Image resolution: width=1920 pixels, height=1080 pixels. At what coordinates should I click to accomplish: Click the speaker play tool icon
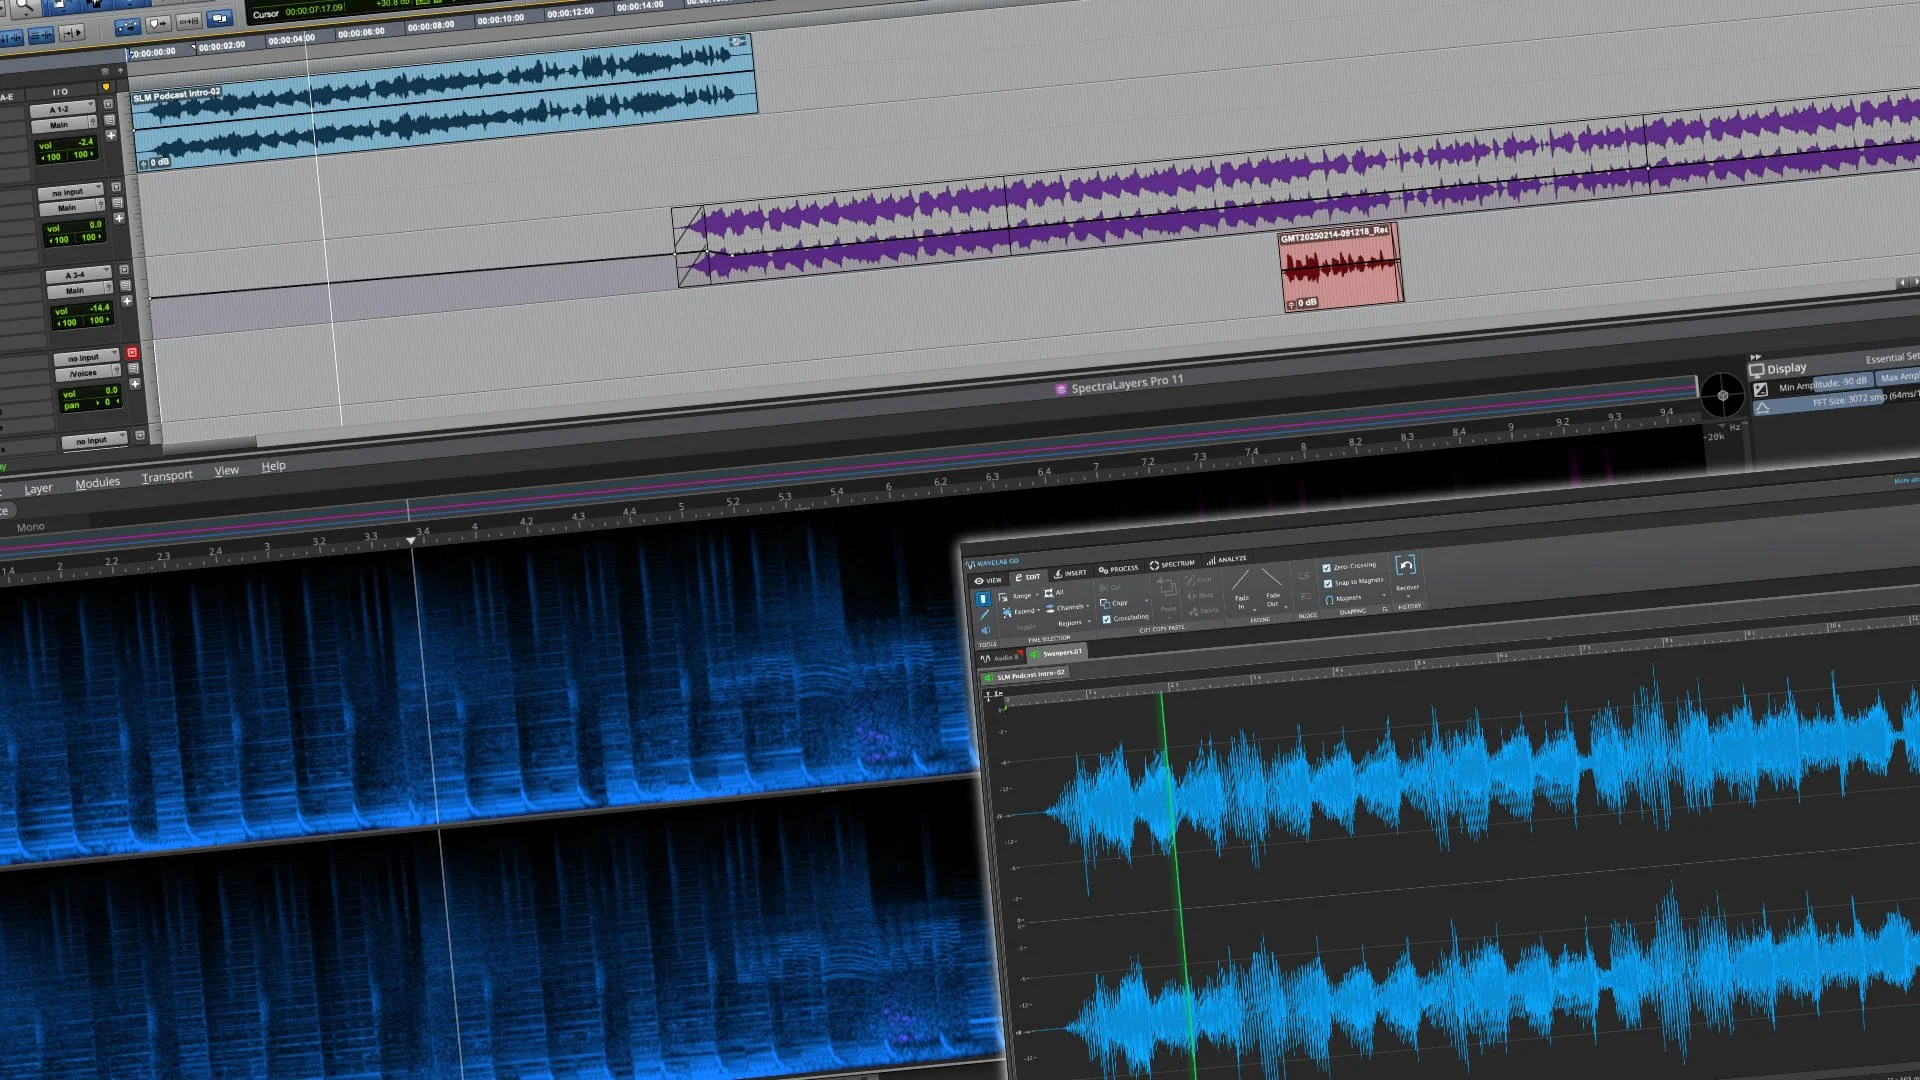(x=985, y=631)
